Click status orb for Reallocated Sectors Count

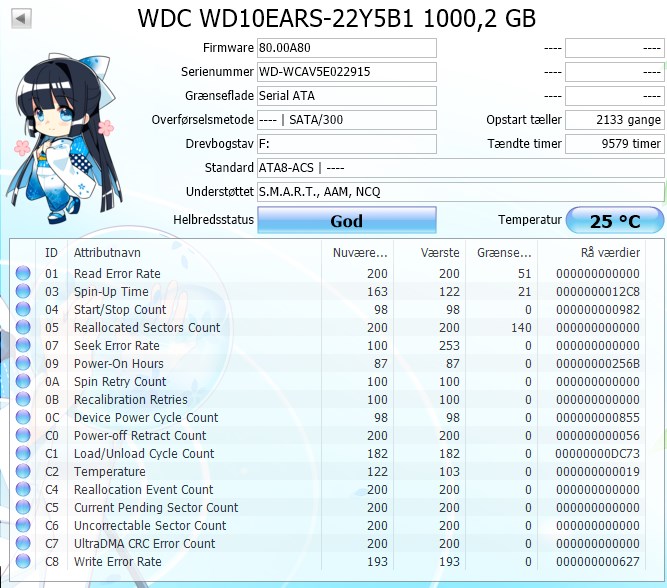point(23,327)
